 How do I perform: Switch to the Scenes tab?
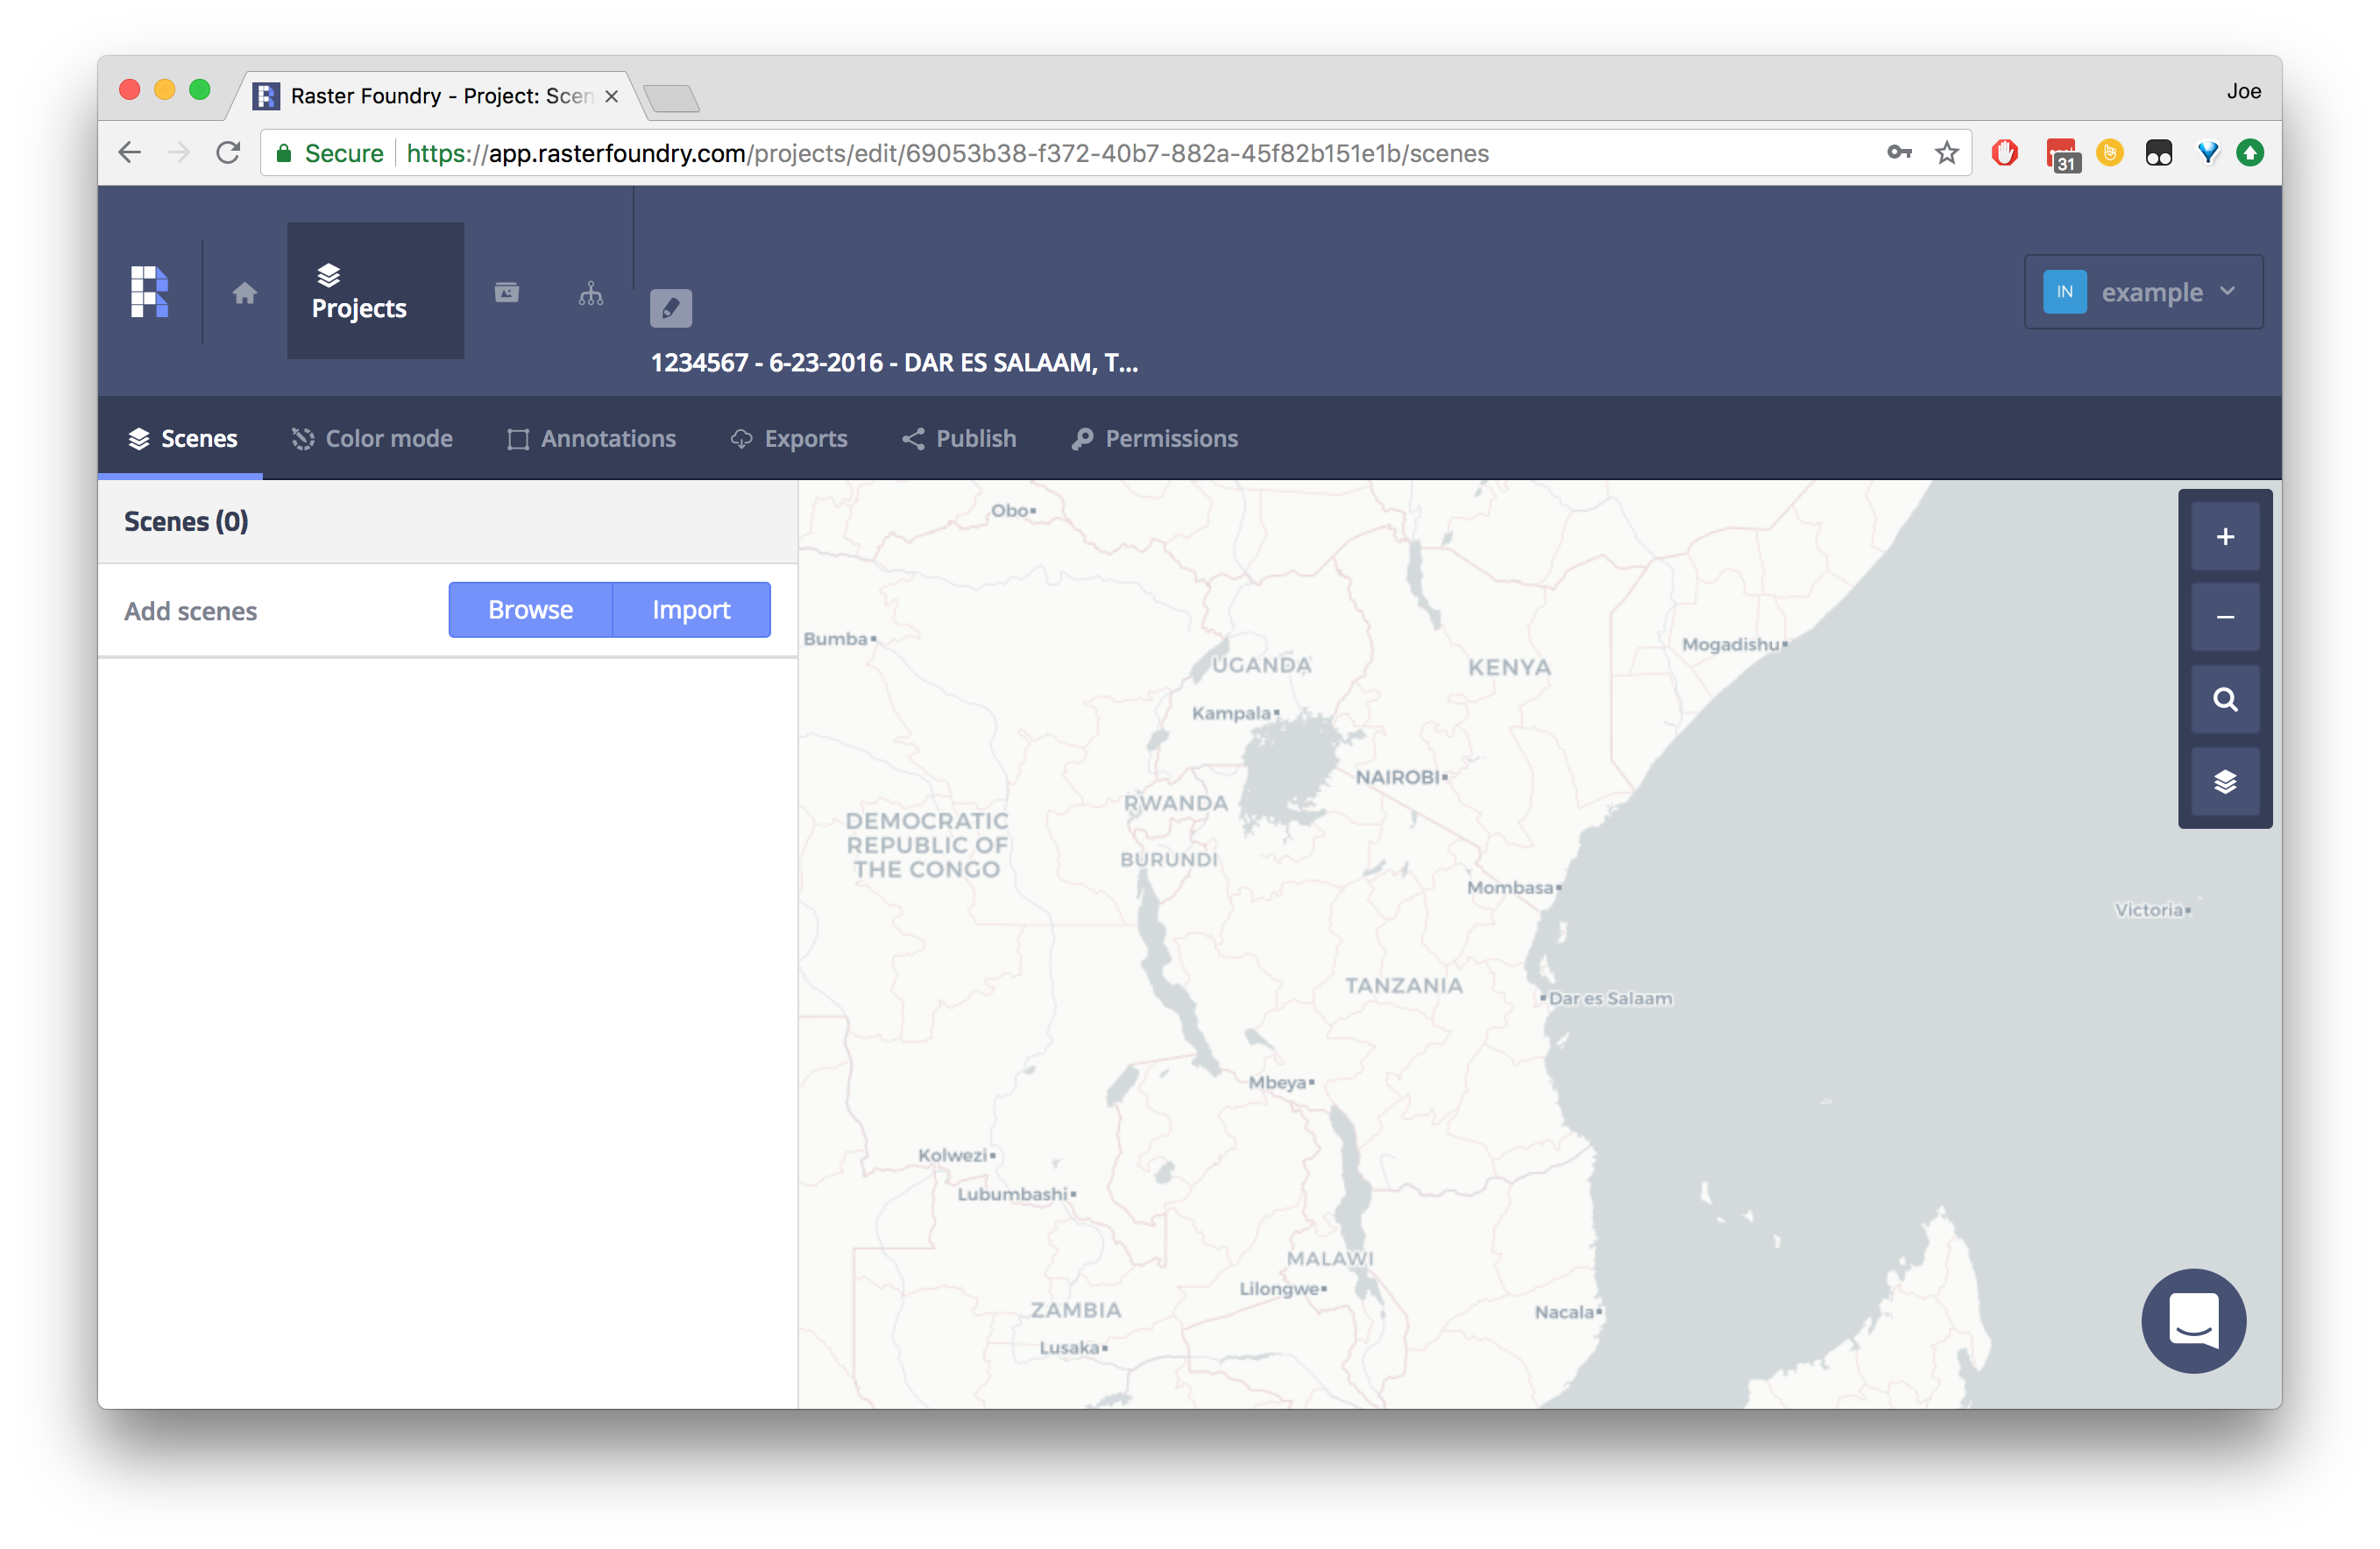tap(182, 438)
